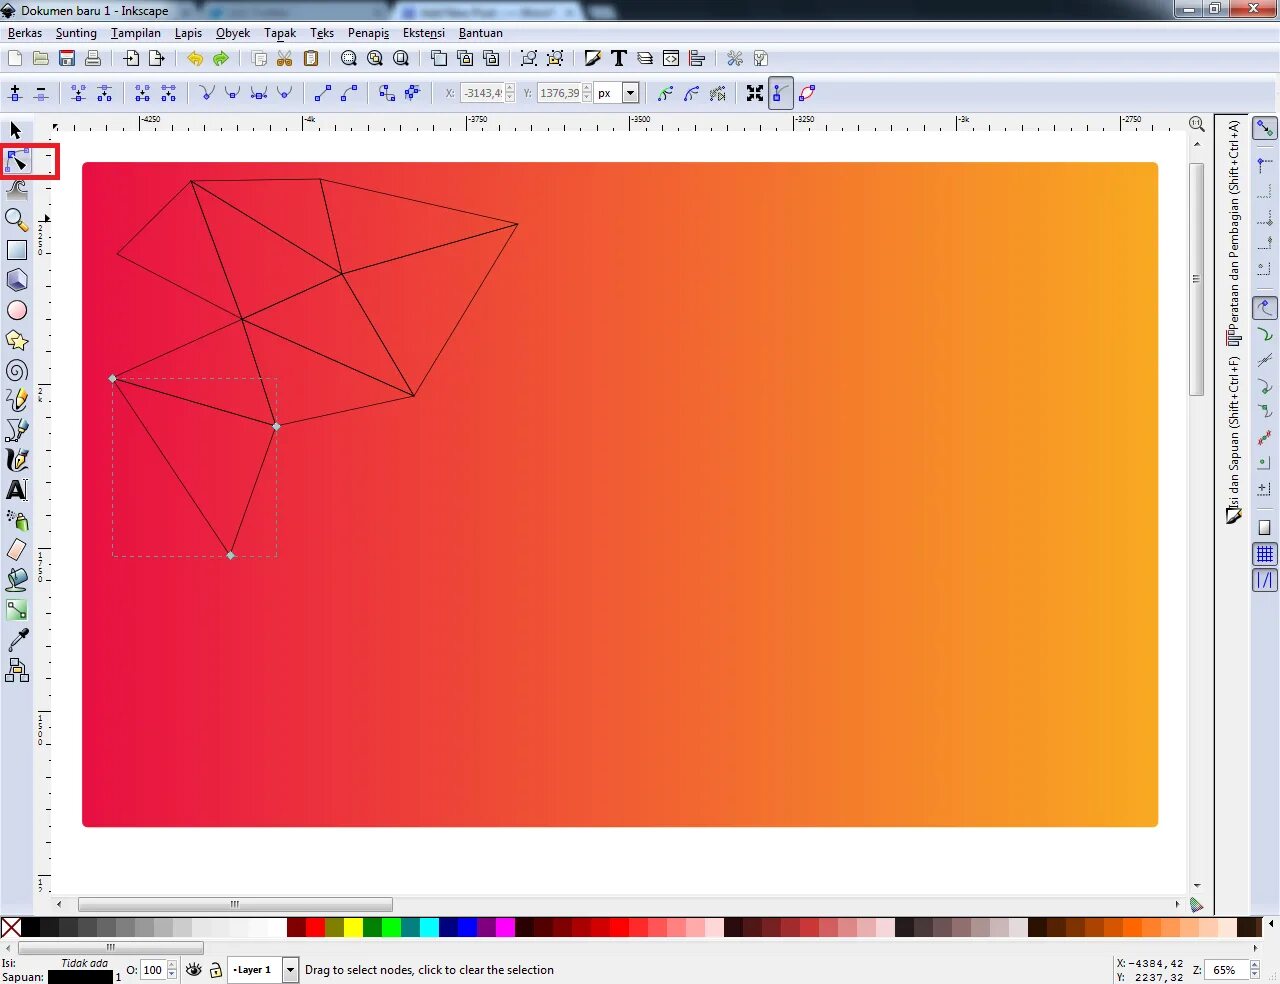
Task: Open the Layer 1 dropdown
Action: [290, 970]
